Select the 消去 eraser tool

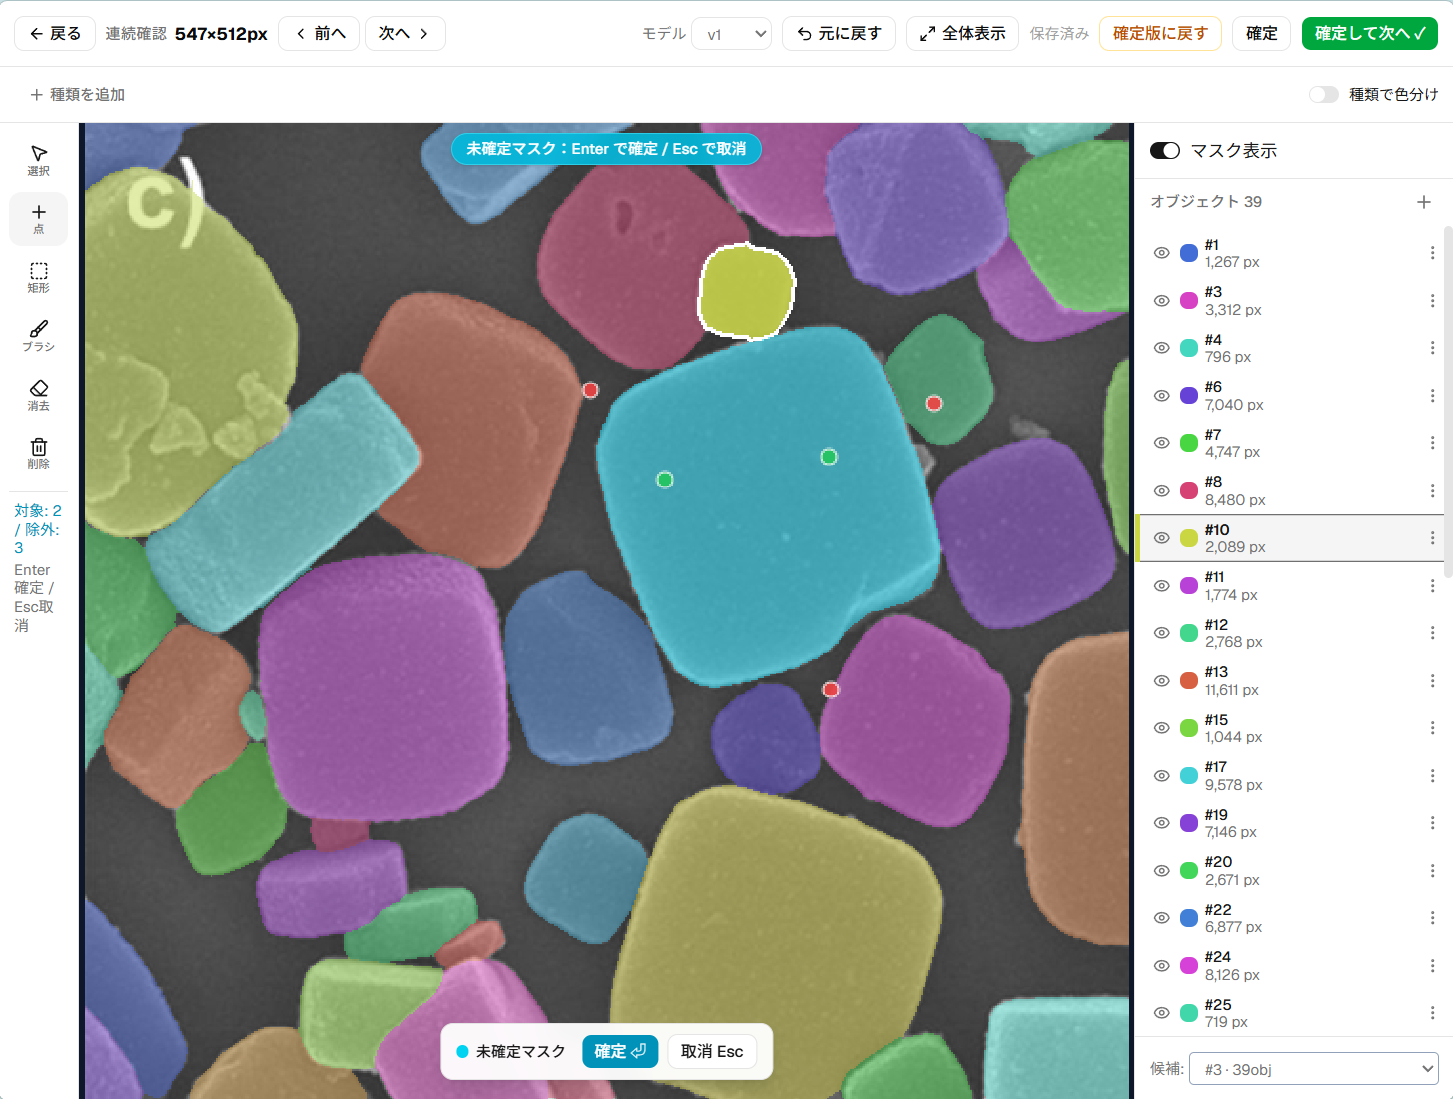tap(38, 395)
